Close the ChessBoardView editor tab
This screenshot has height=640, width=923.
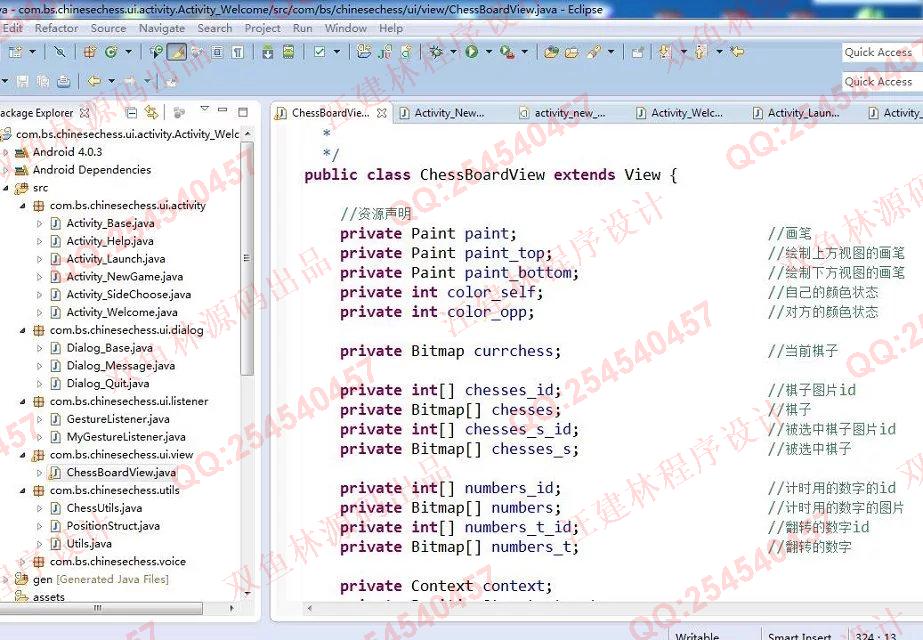coord(381,112)
